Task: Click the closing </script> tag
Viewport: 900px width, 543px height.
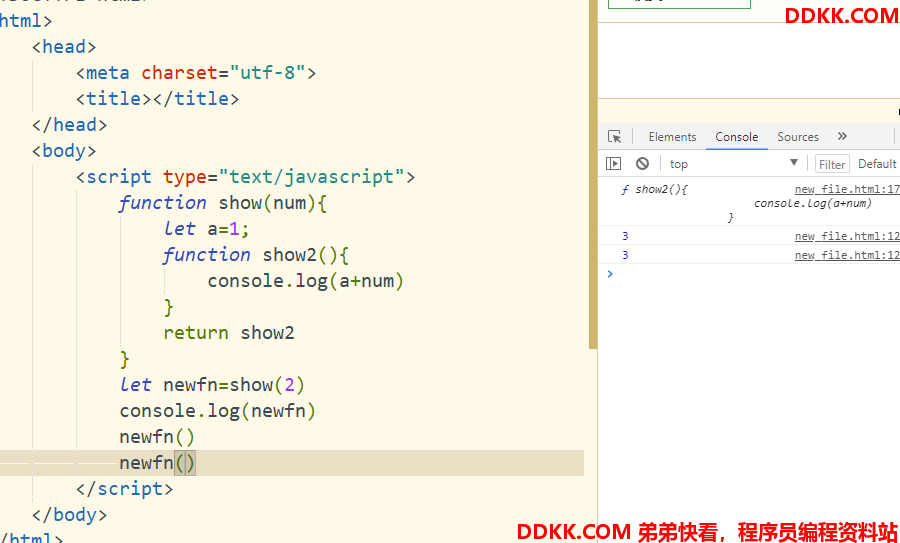Action: coord(125,488)
